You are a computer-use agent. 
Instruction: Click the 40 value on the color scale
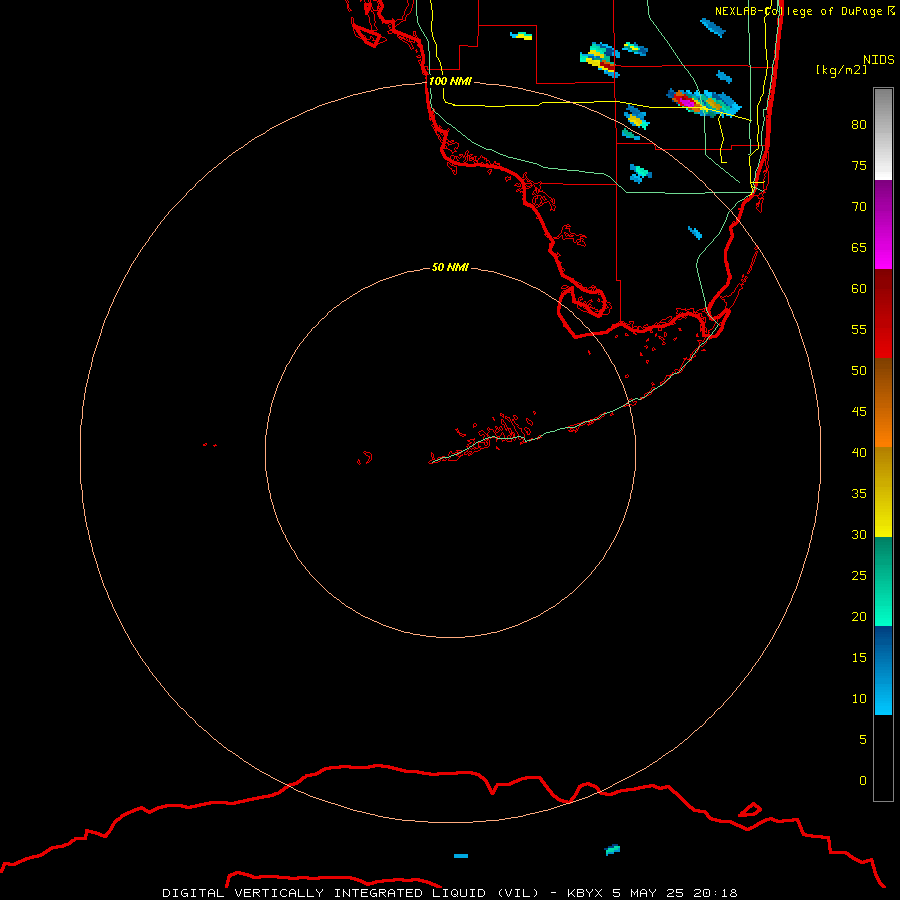click(859, 453)
